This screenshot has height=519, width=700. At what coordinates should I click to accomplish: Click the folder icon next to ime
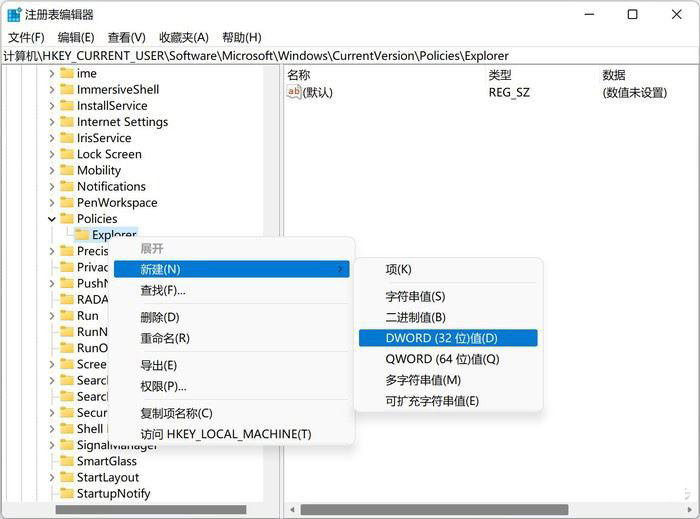click(x=67, y=73)
